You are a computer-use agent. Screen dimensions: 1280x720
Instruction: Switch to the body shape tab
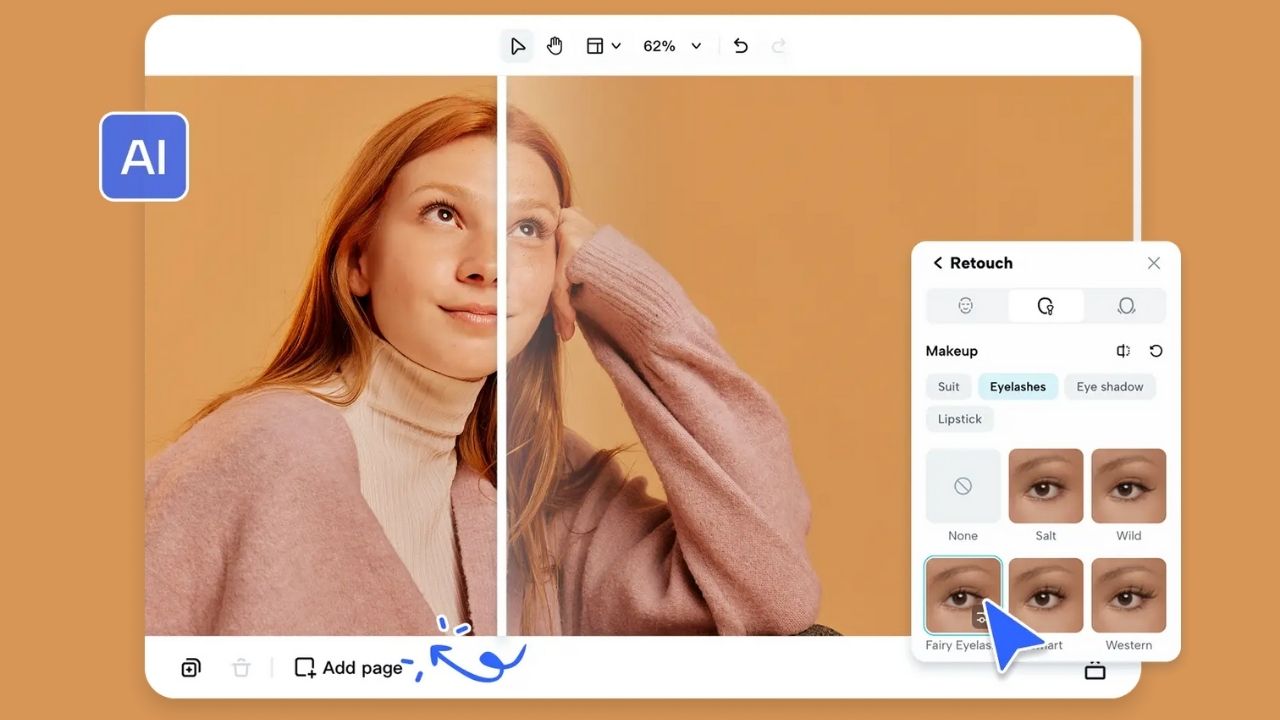click(x=1127, y=305)
